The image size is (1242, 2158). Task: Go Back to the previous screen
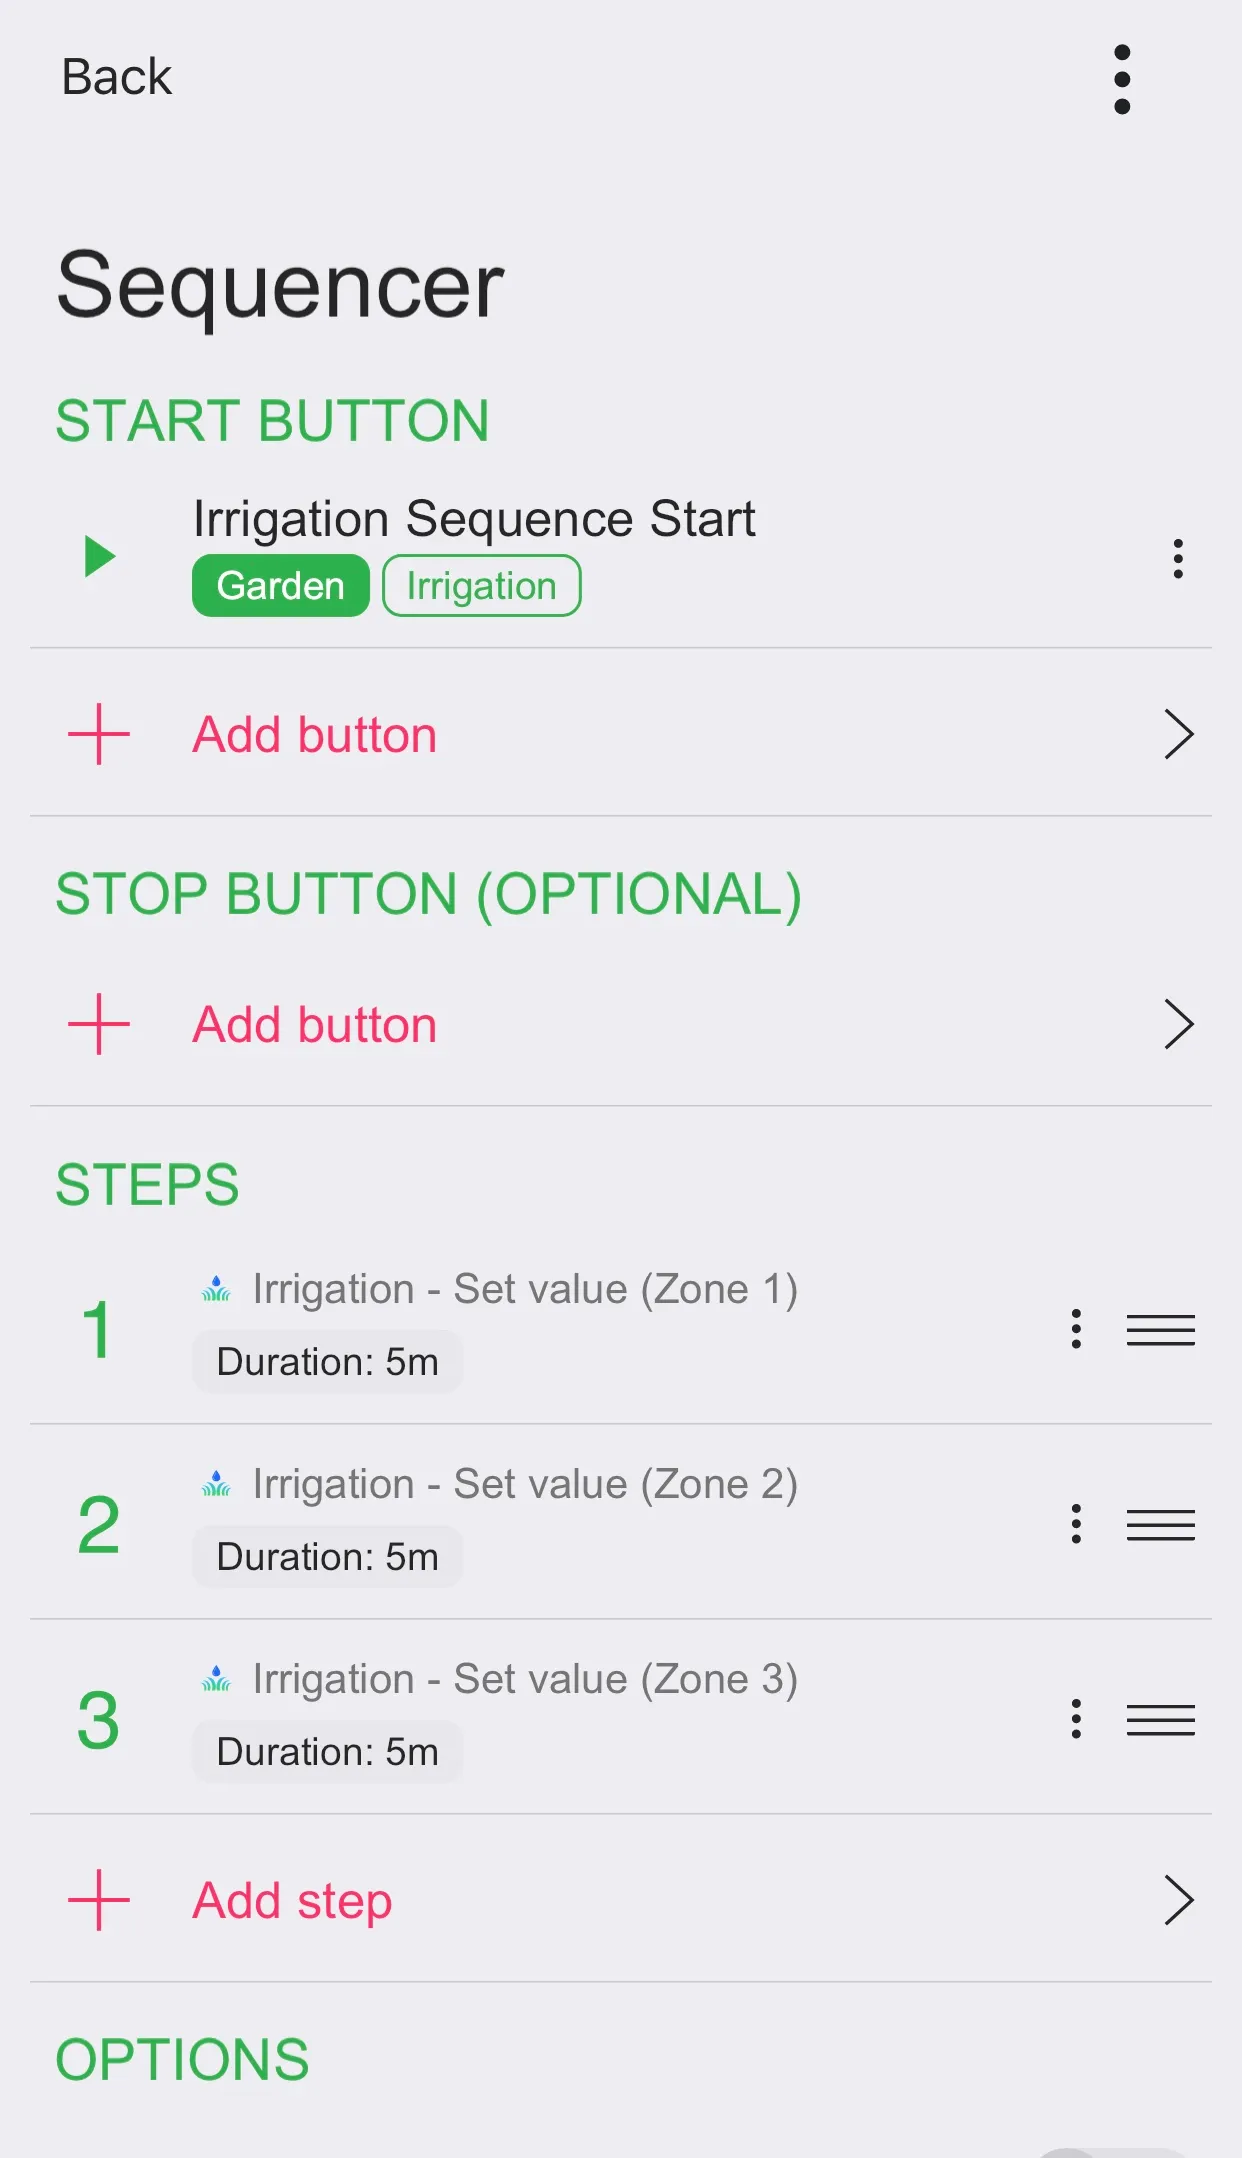click(116, 77)
